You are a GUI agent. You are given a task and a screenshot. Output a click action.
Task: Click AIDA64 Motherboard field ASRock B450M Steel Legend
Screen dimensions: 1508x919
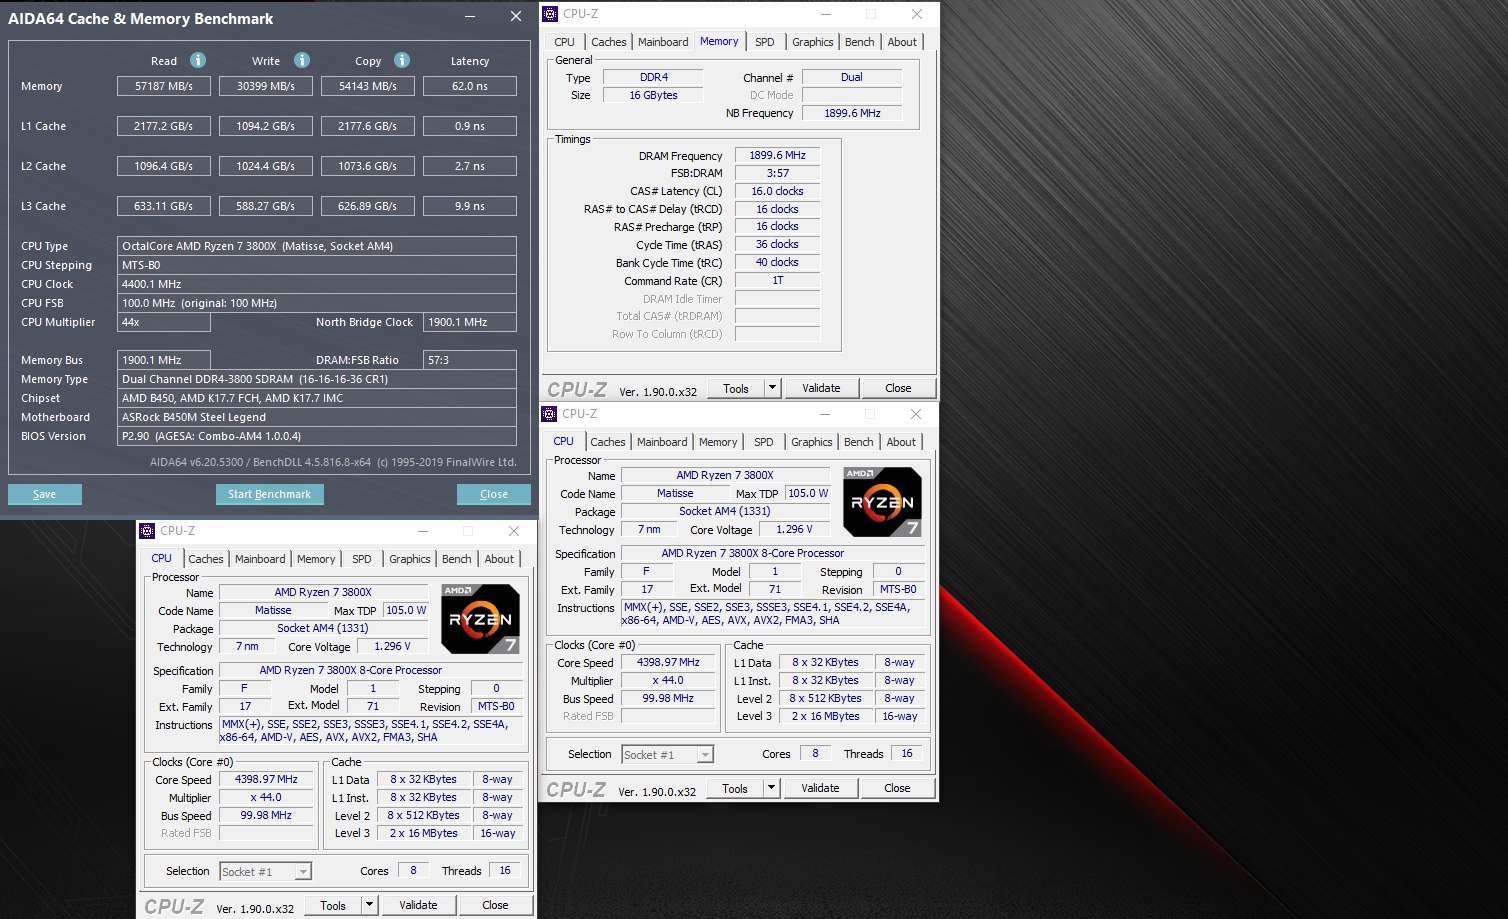[317, 417]
